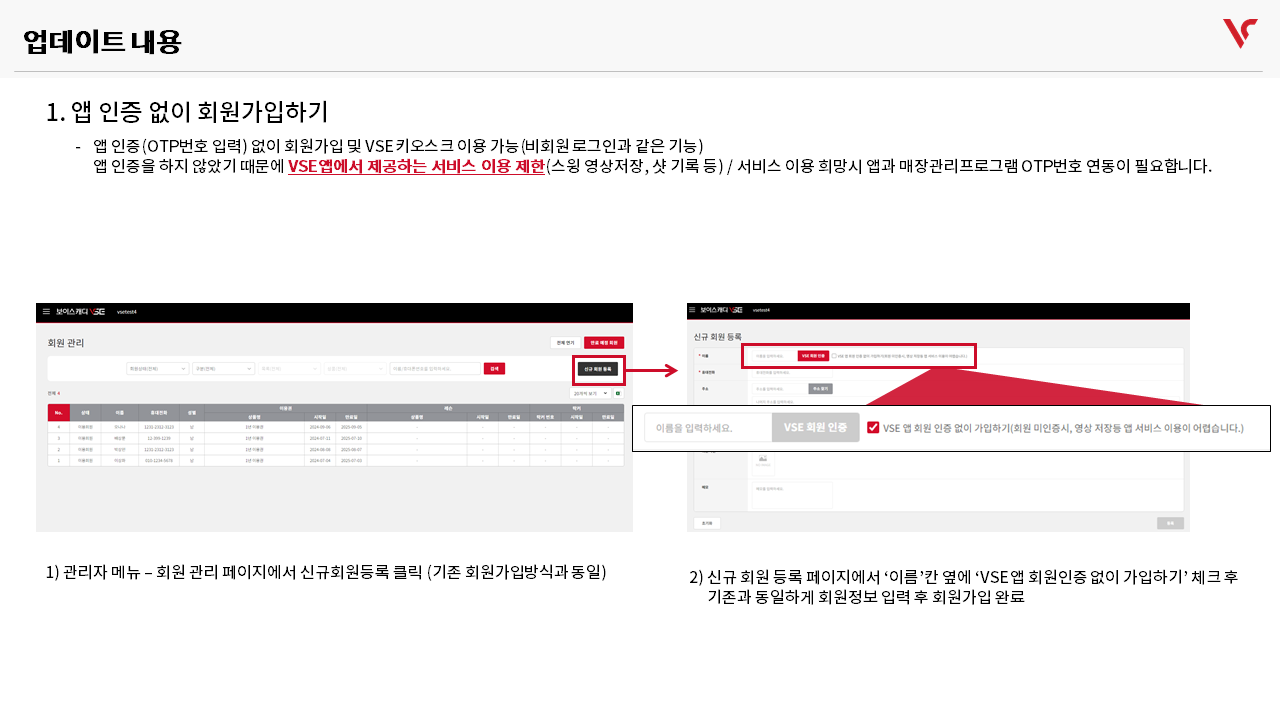Click the small name input in registration form
Viewport: 1280px width, 720px height.
[x=774, y=356]
